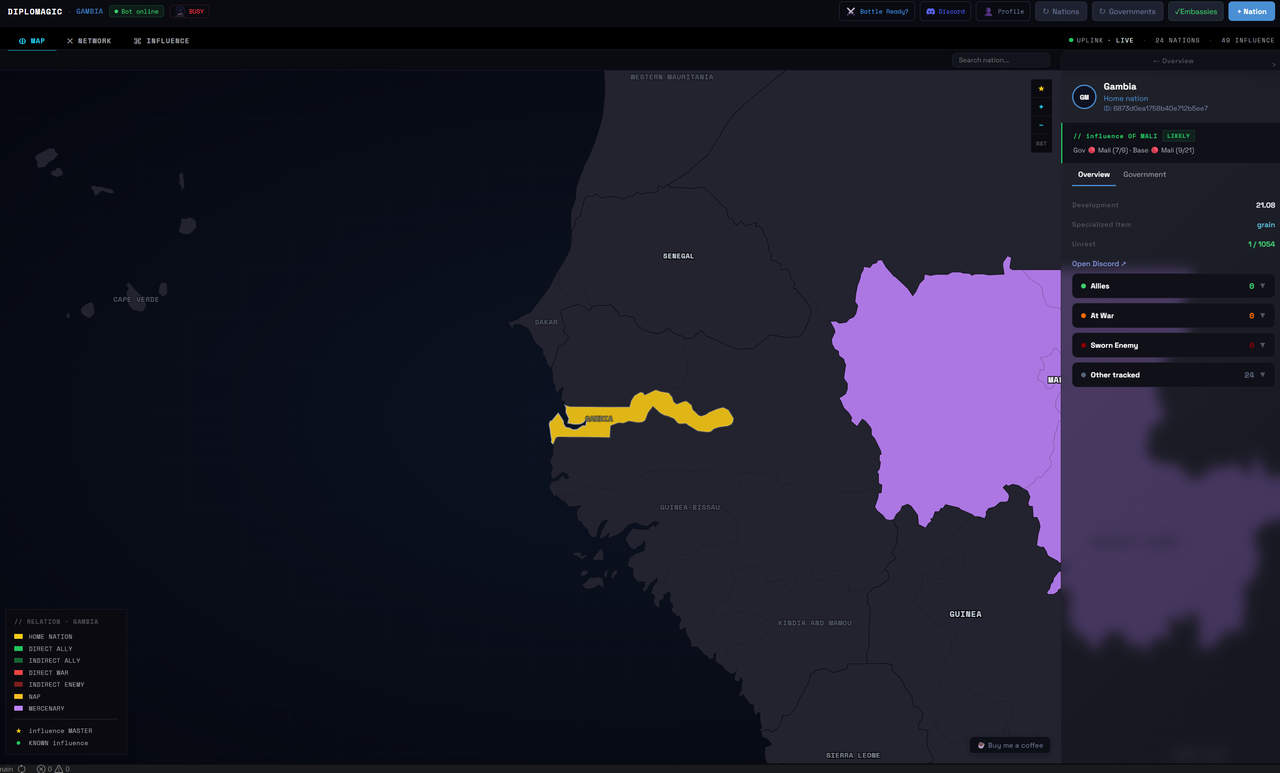The height and width of the screenshot is (773, 1280).
Task: Zoom in with the cyan plus map control
Action: click(1041, 107)
